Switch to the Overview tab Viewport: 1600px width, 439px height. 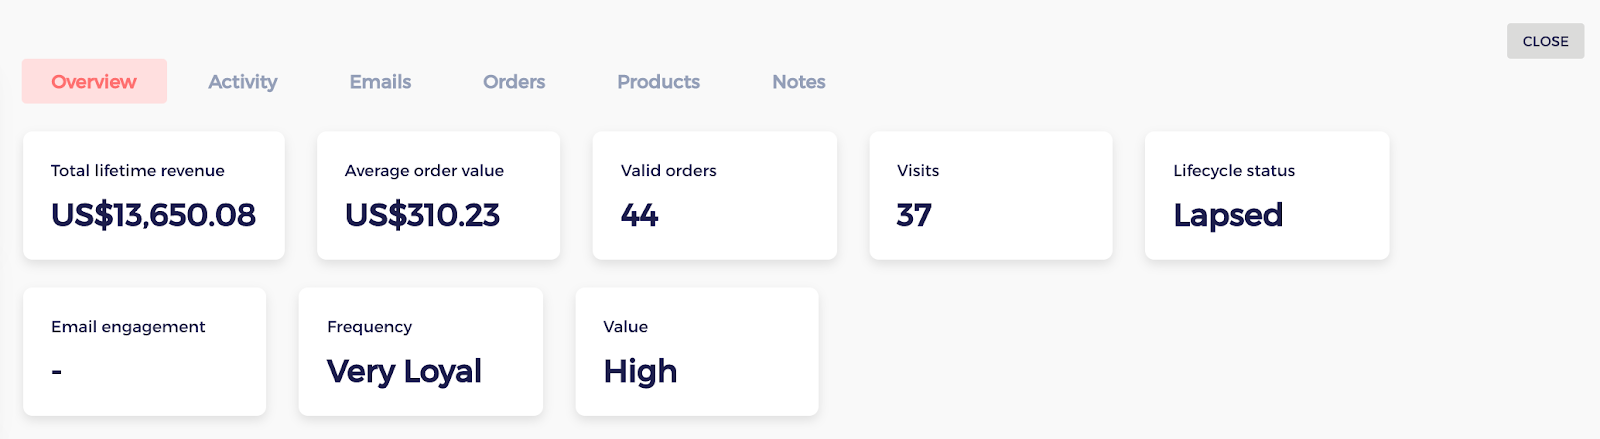click(94, 82)
